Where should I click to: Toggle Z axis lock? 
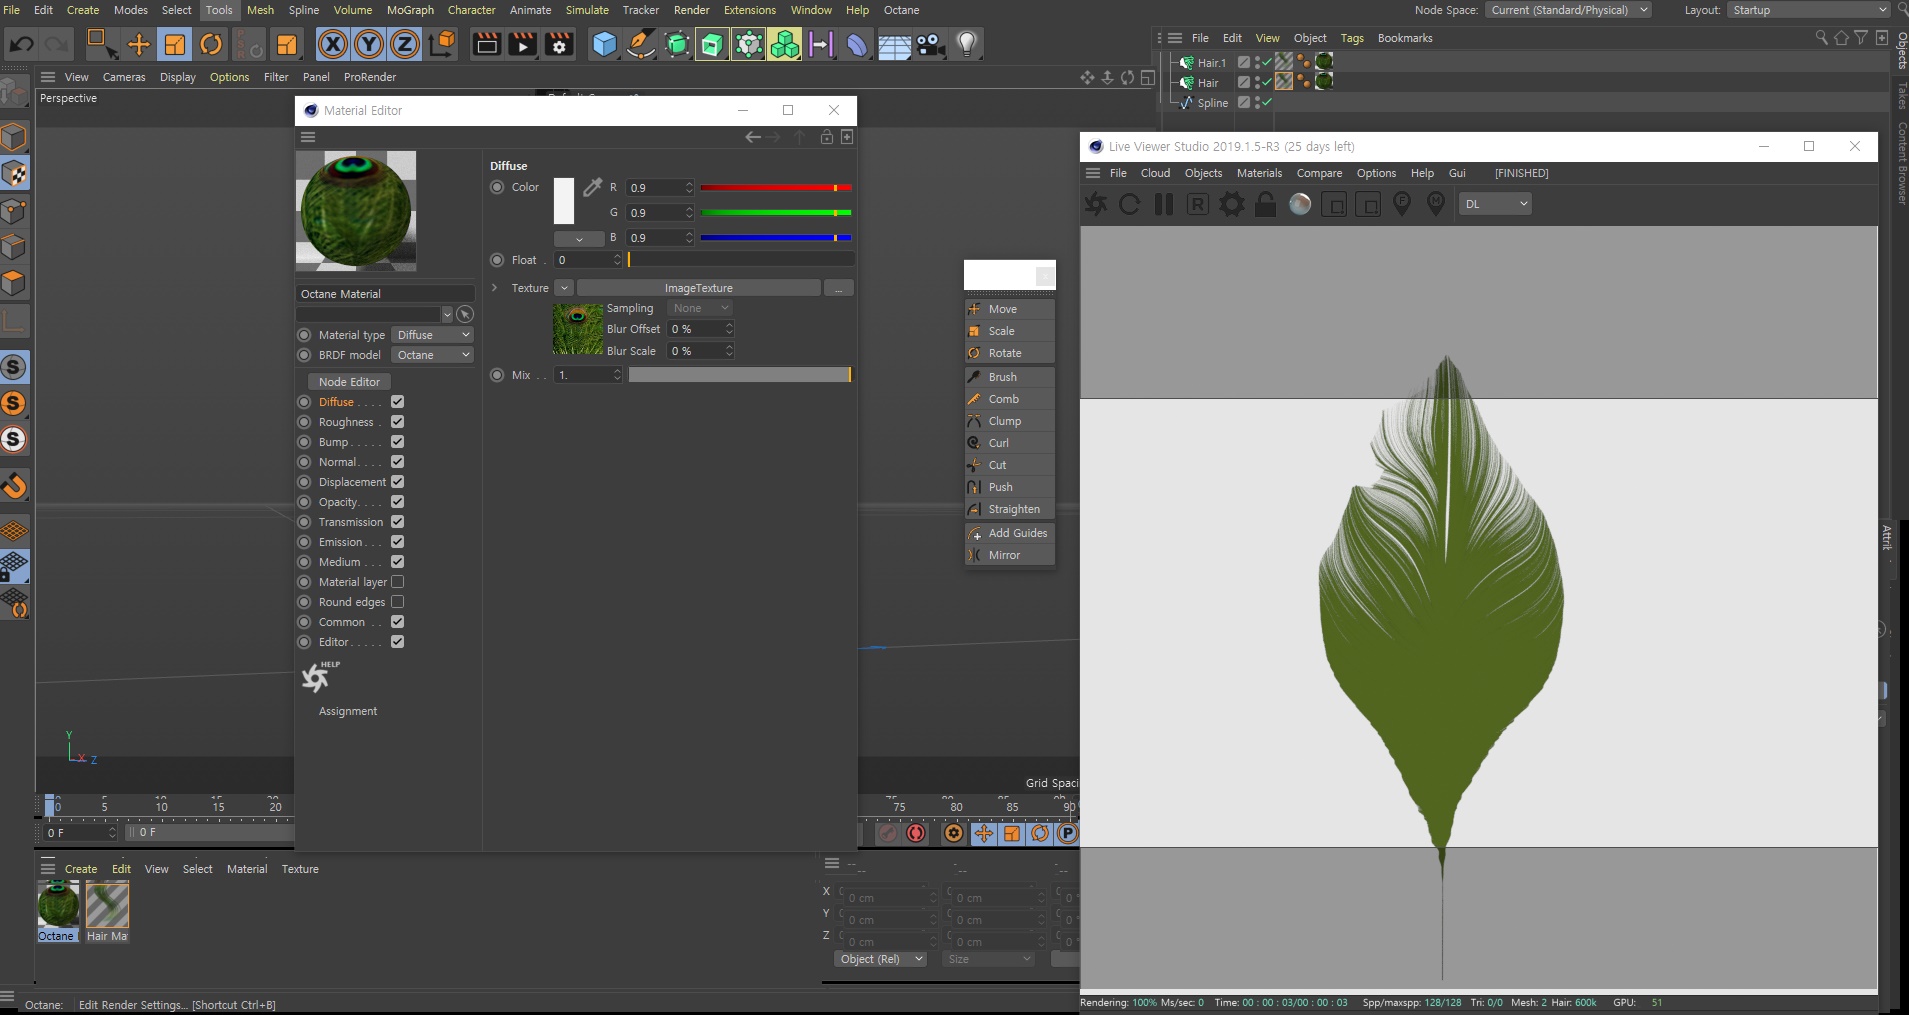tap(405, 44)
